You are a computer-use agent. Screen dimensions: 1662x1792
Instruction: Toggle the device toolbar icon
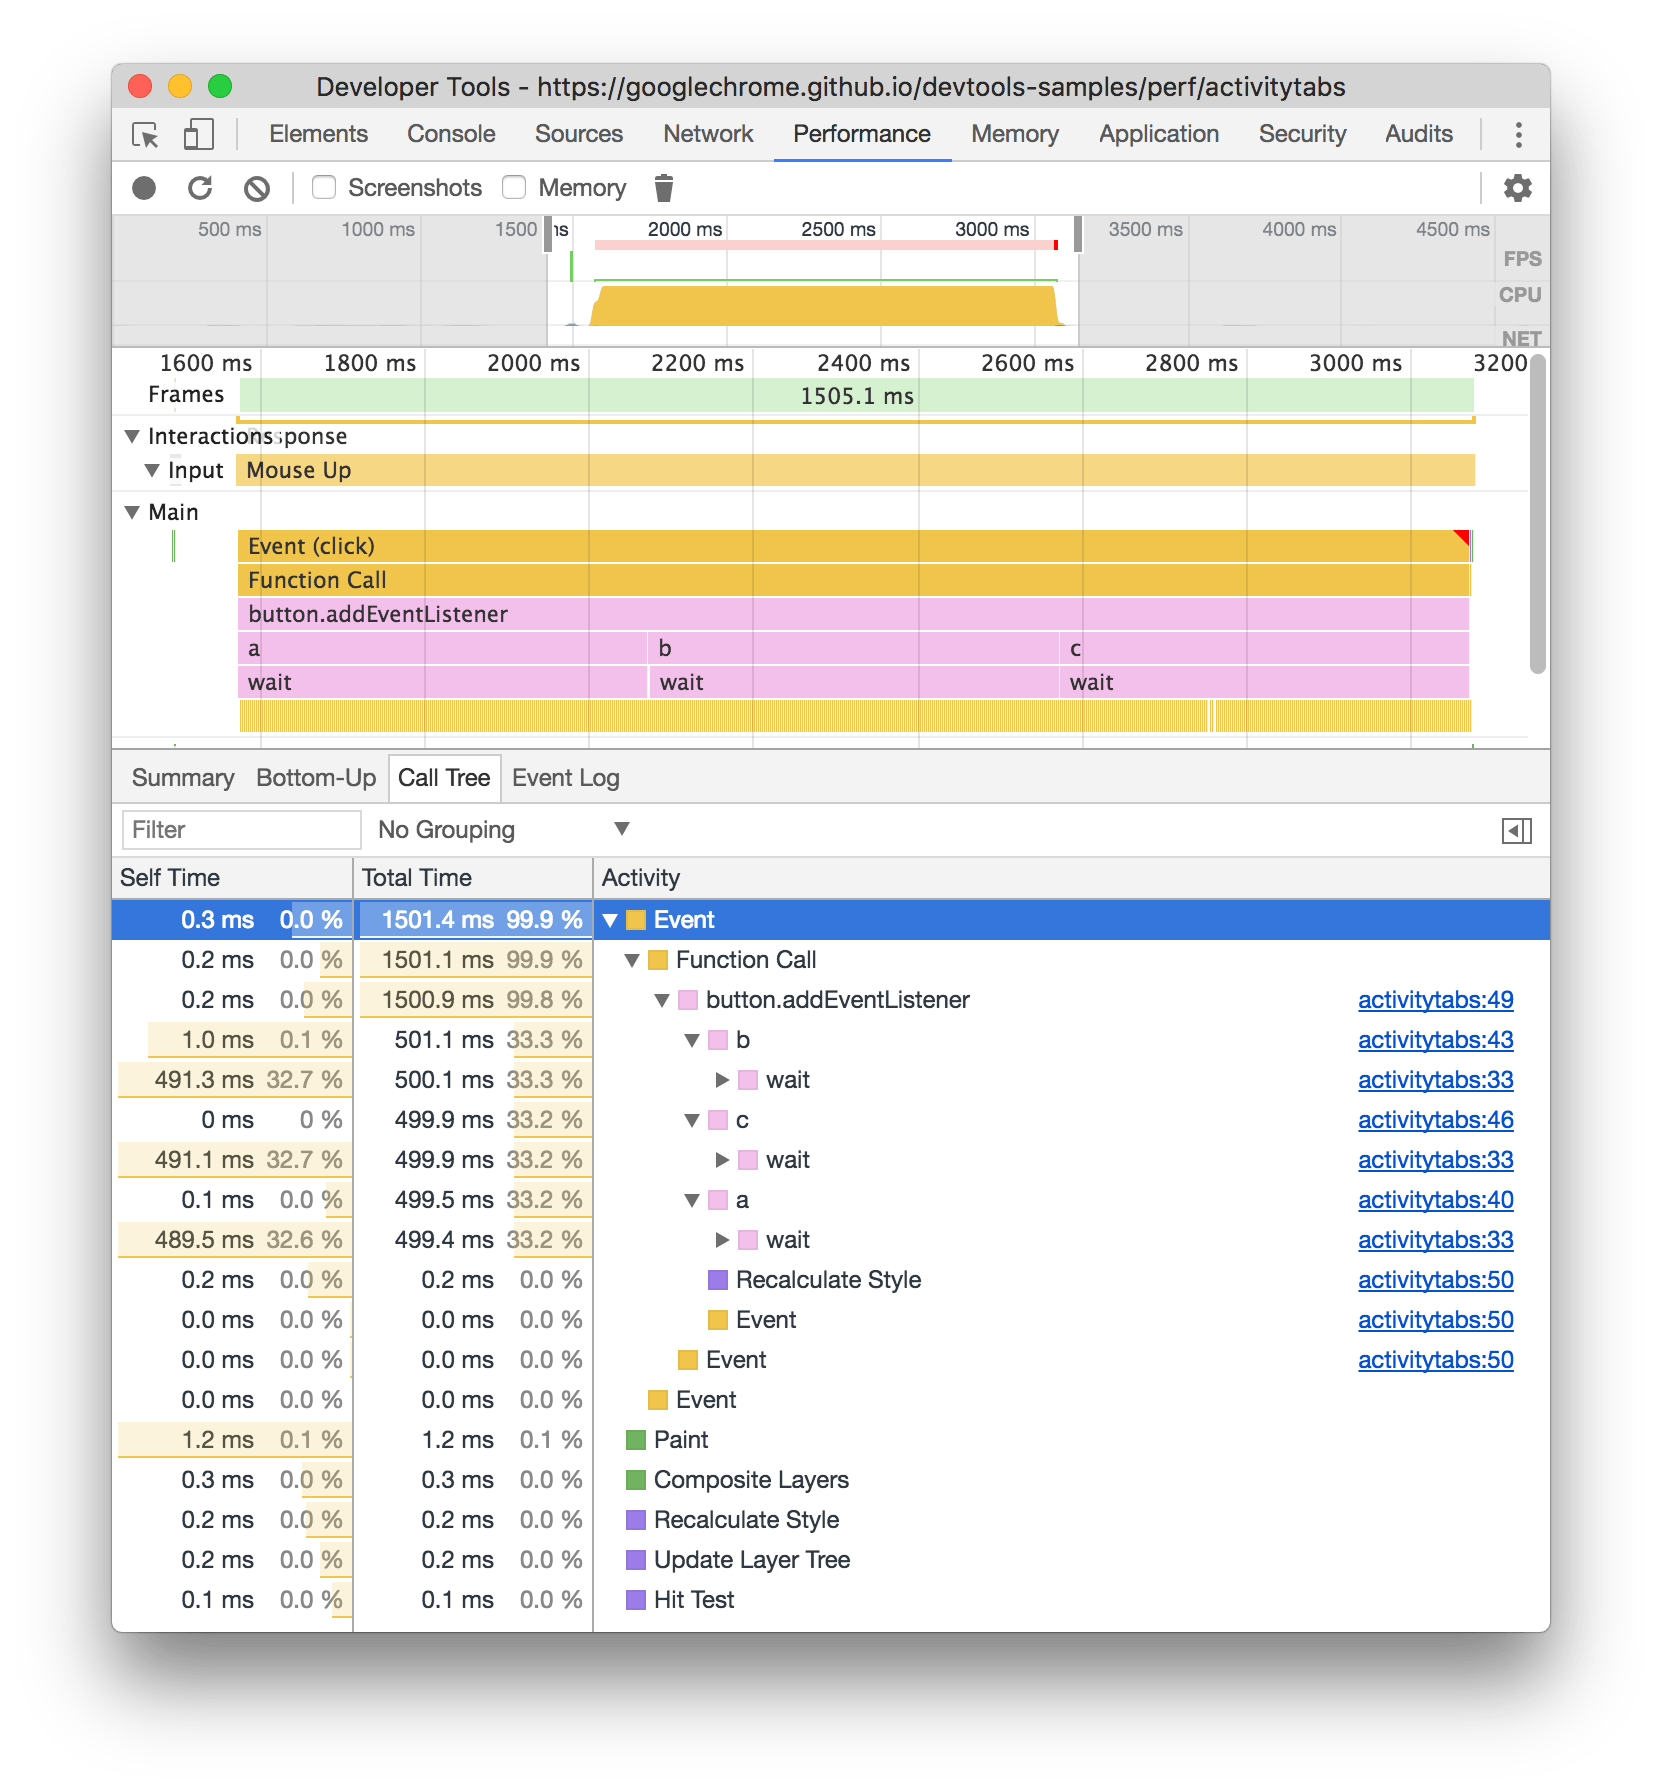point(198,133)
